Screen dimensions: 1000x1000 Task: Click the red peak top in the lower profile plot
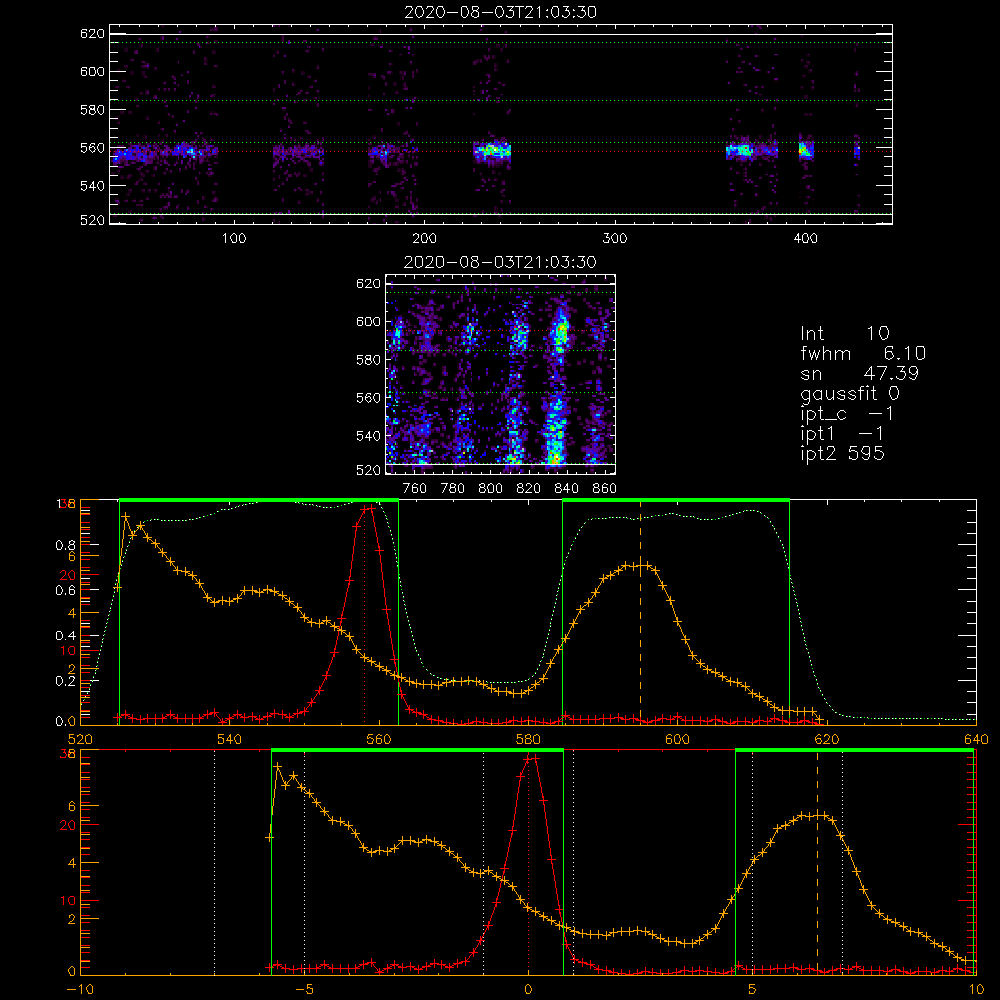[531, 758]
